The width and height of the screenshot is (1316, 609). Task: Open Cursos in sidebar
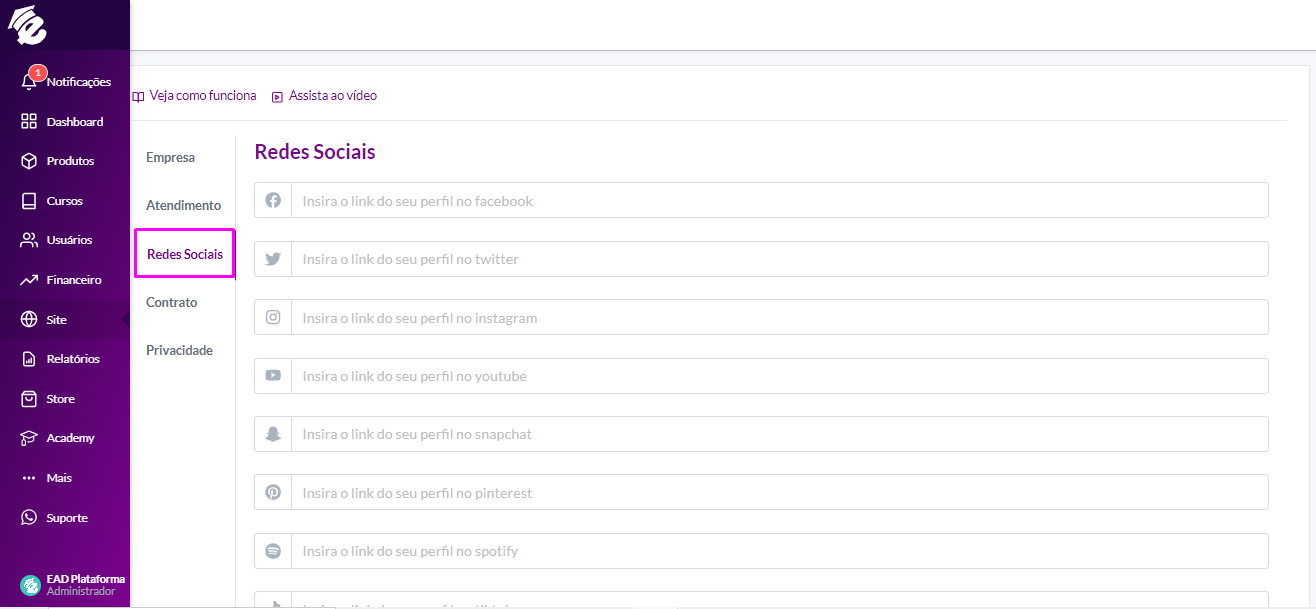coord(65,201)
